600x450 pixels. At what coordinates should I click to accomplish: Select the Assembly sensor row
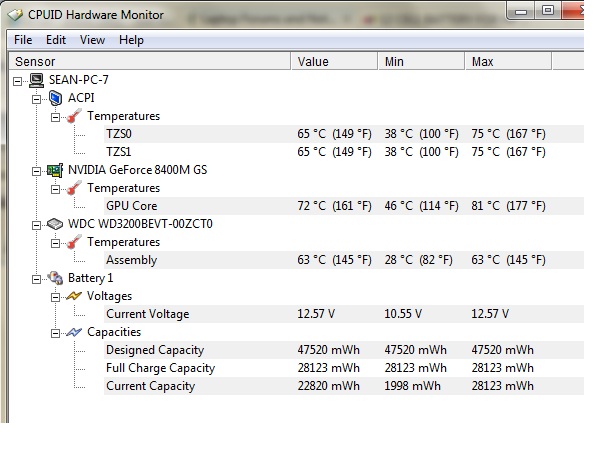344,260
